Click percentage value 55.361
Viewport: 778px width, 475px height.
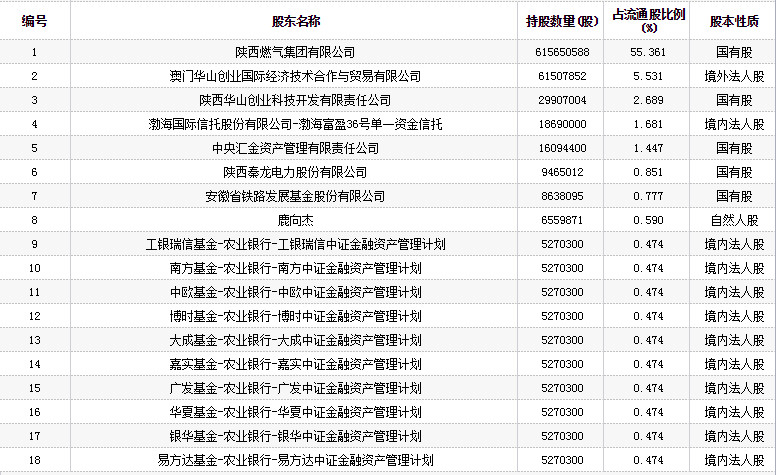(x=648, y=52)
